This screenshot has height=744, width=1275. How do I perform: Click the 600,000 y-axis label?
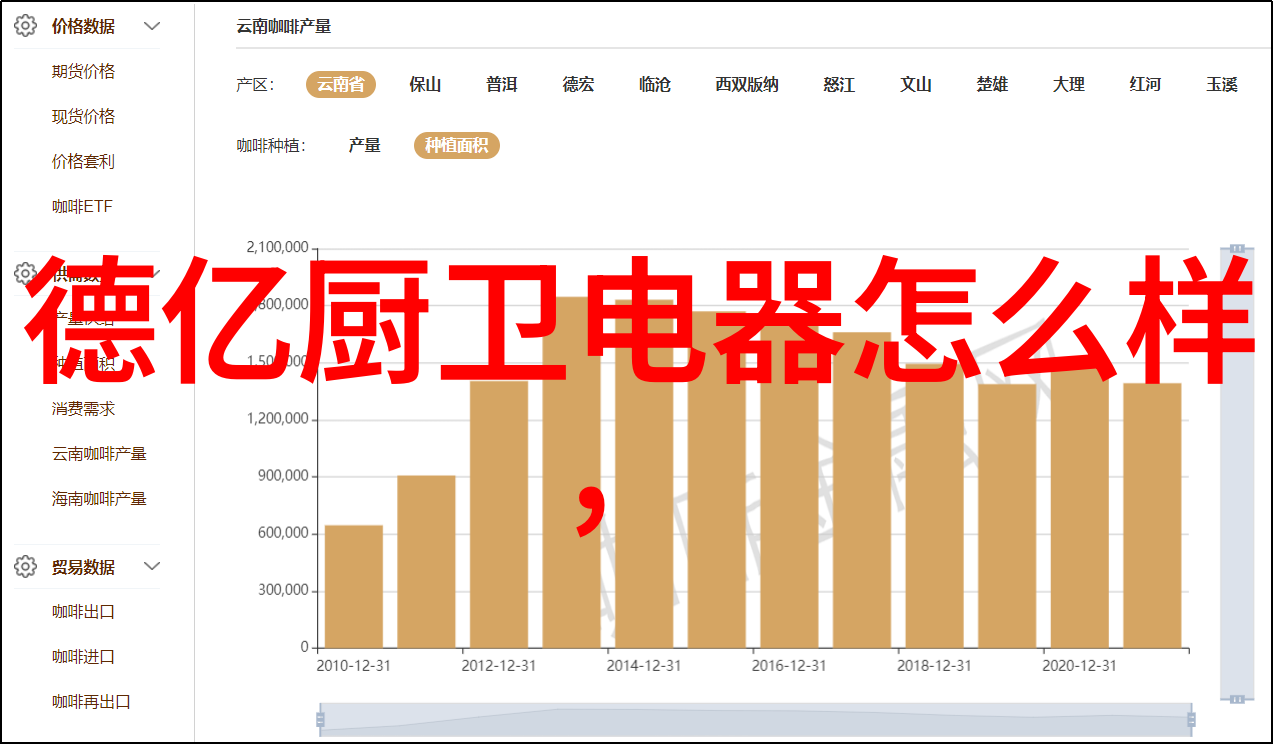click(283, 533)
